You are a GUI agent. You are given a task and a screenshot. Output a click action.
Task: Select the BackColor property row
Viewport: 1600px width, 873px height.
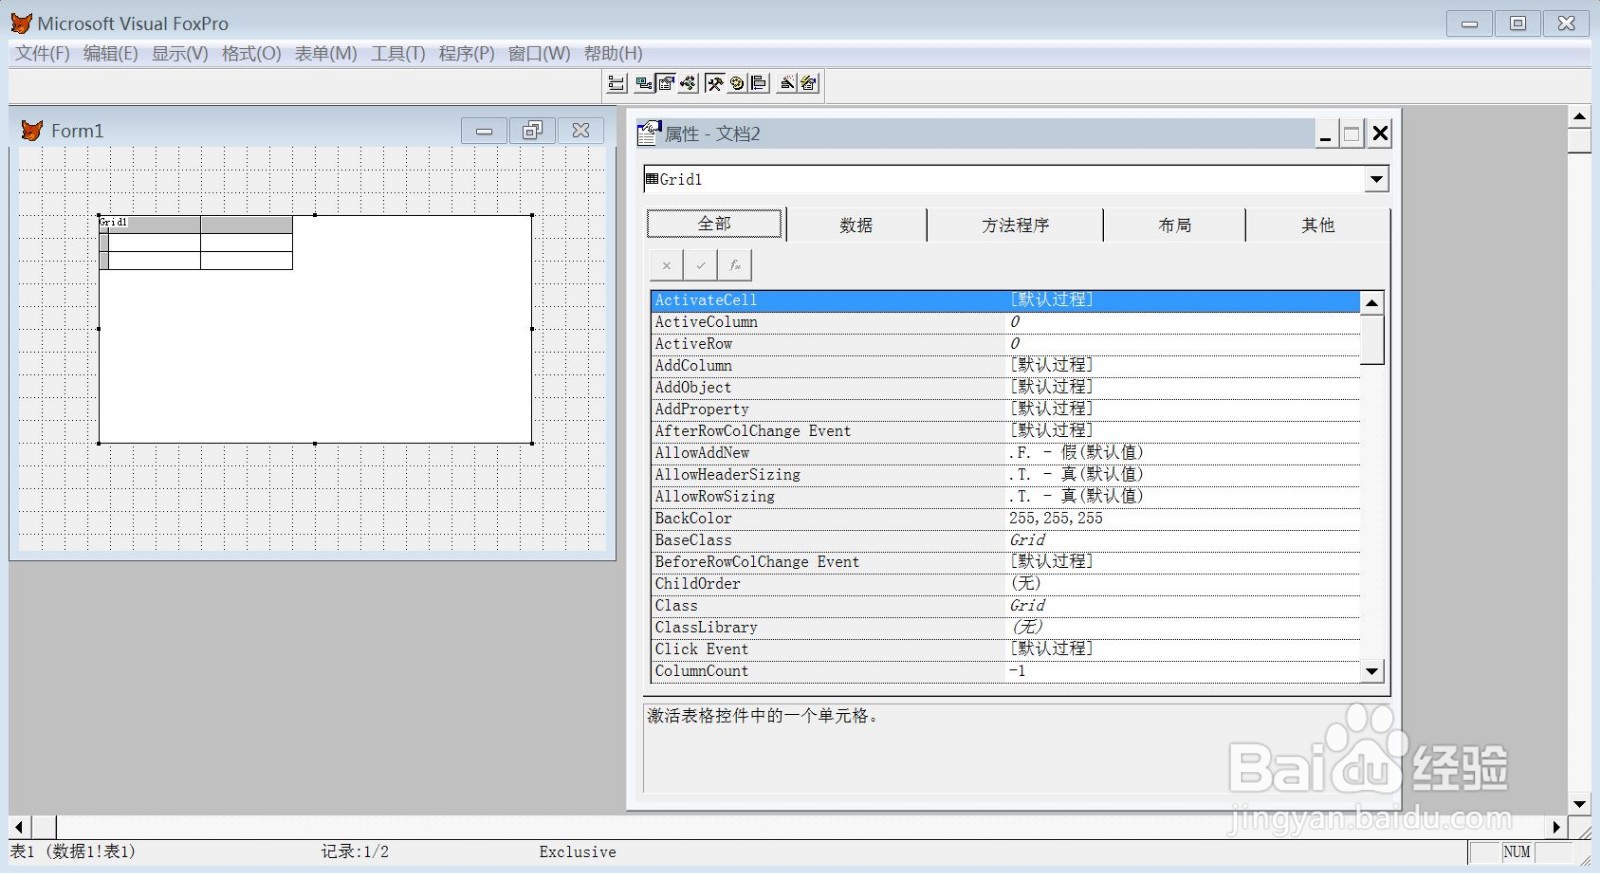(1005, 518)
